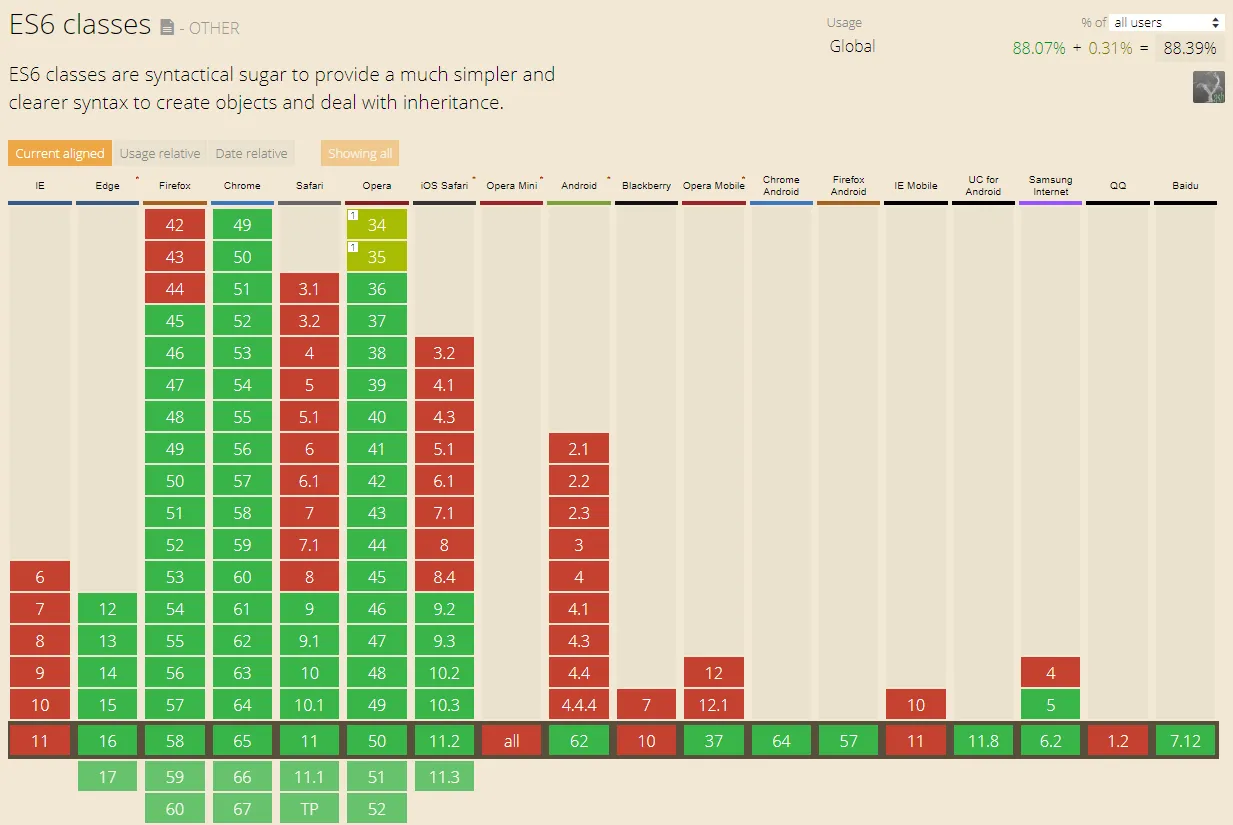
Task: Click the Opera 52 cell
Action: point(377,809)
